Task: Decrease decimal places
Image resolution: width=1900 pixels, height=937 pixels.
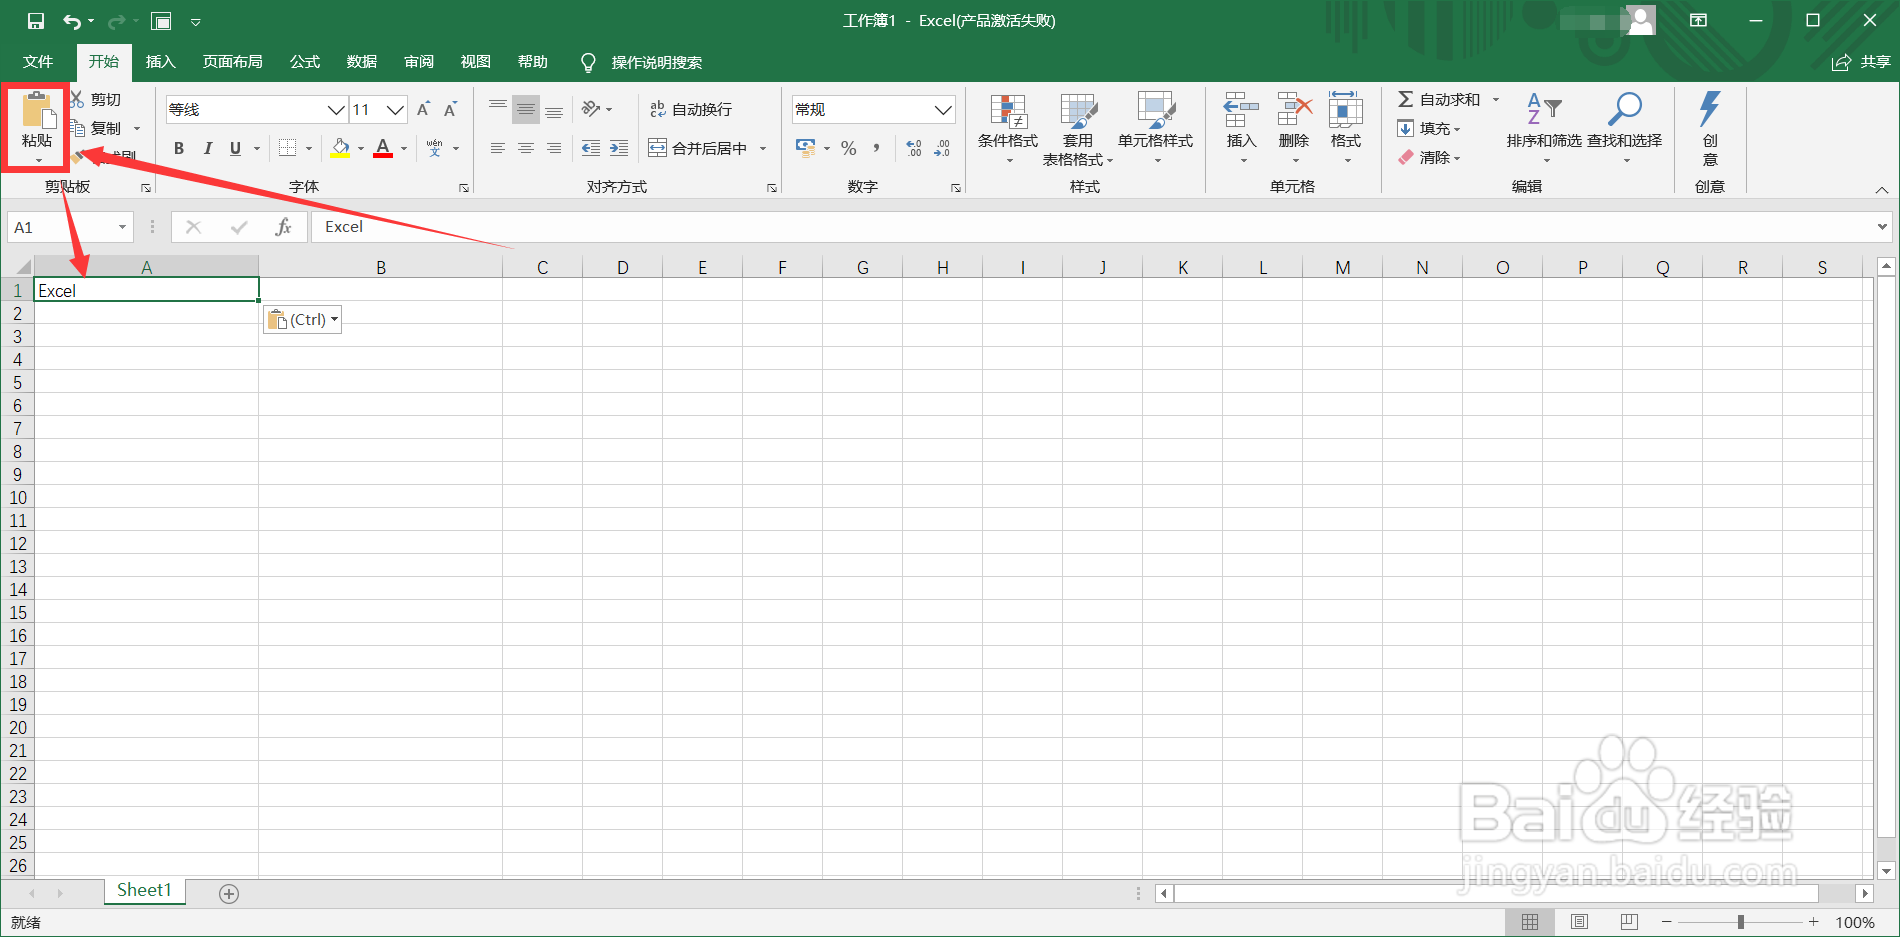Action: coord(942,148)
